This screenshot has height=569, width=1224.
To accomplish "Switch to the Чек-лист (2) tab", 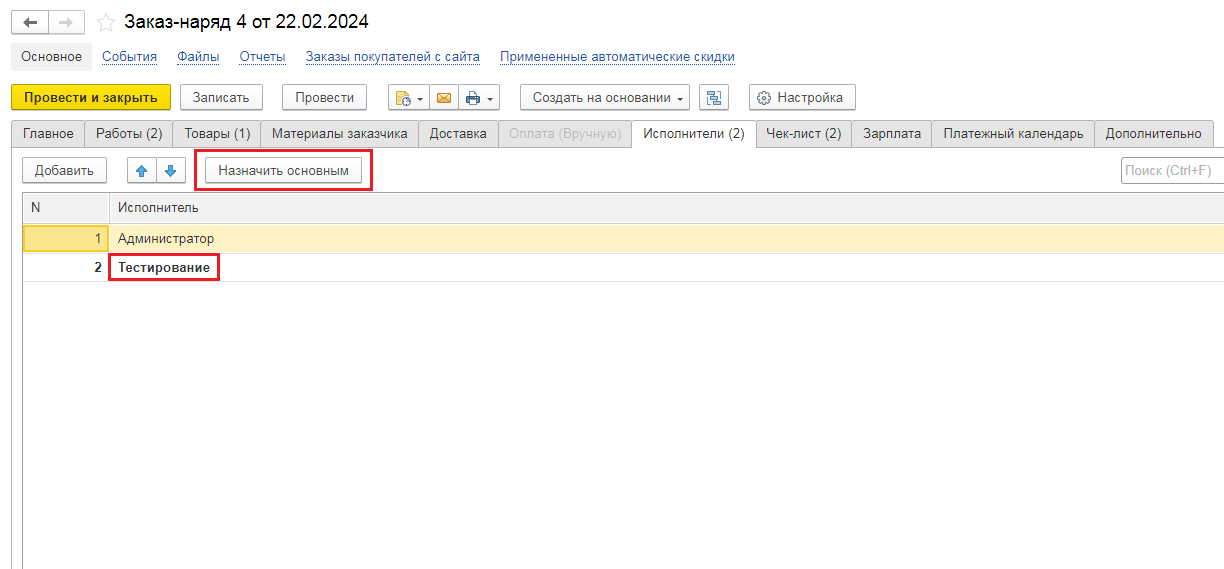I will click(803, 134).
